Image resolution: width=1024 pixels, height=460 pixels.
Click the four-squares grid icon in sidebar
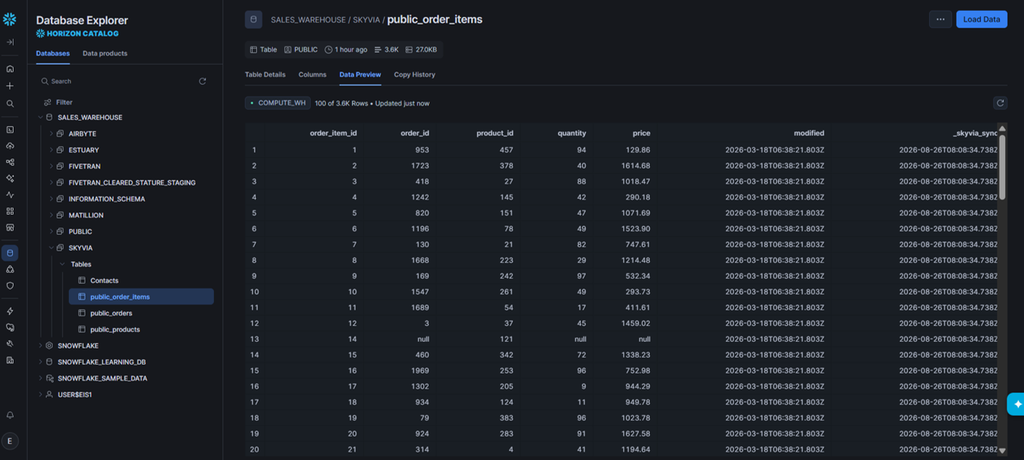pos(10,211)
